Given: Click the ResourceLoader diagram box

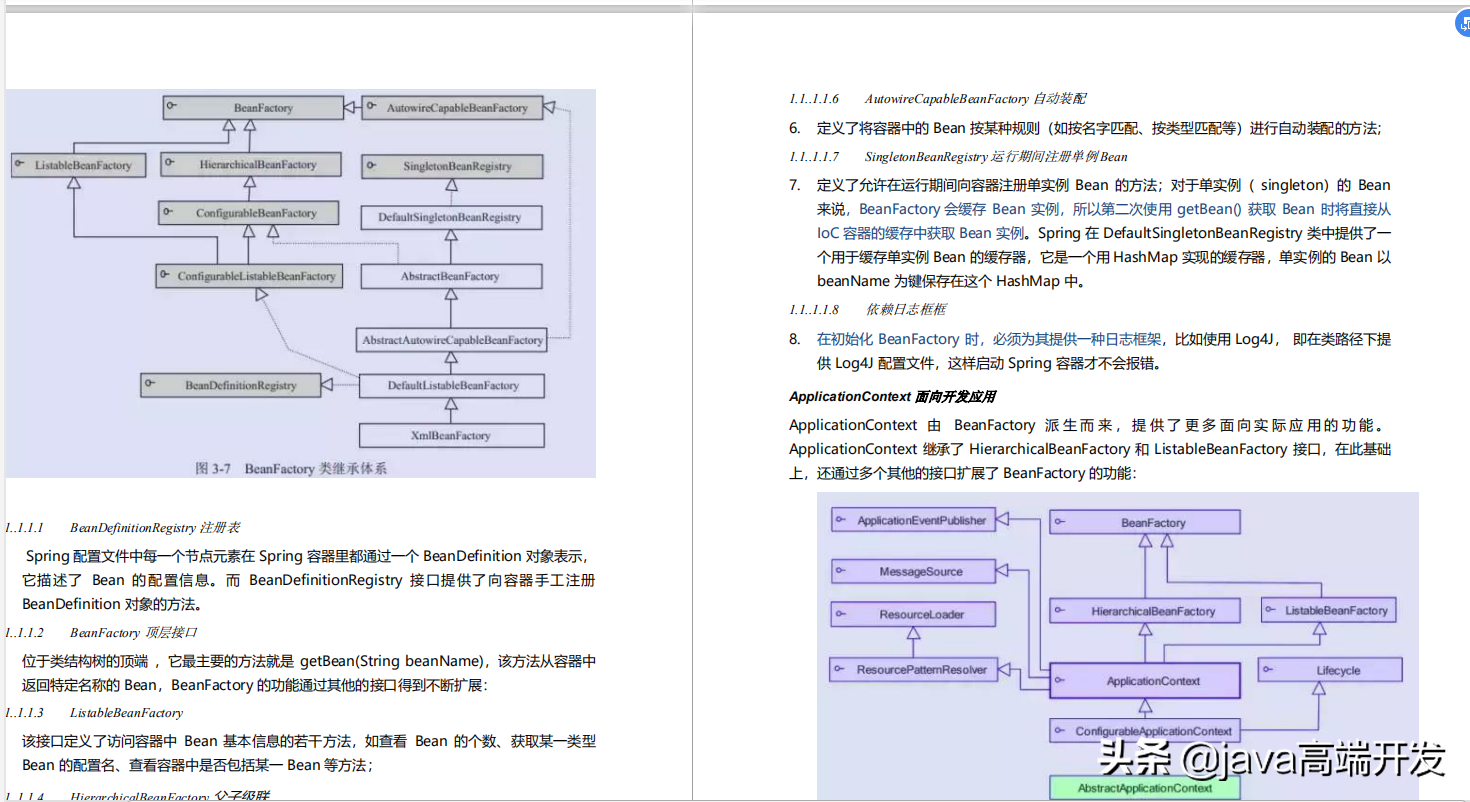Looking at the screenshot, I should 913,614.
